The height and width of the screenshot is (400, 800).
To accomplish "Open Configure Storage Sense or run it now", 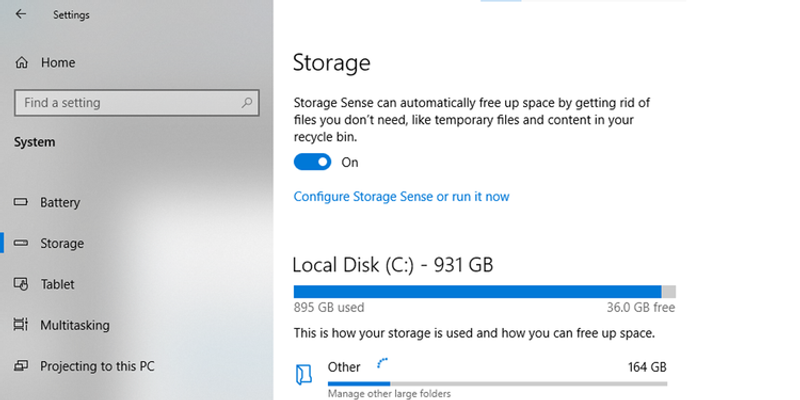I will 401,197.
